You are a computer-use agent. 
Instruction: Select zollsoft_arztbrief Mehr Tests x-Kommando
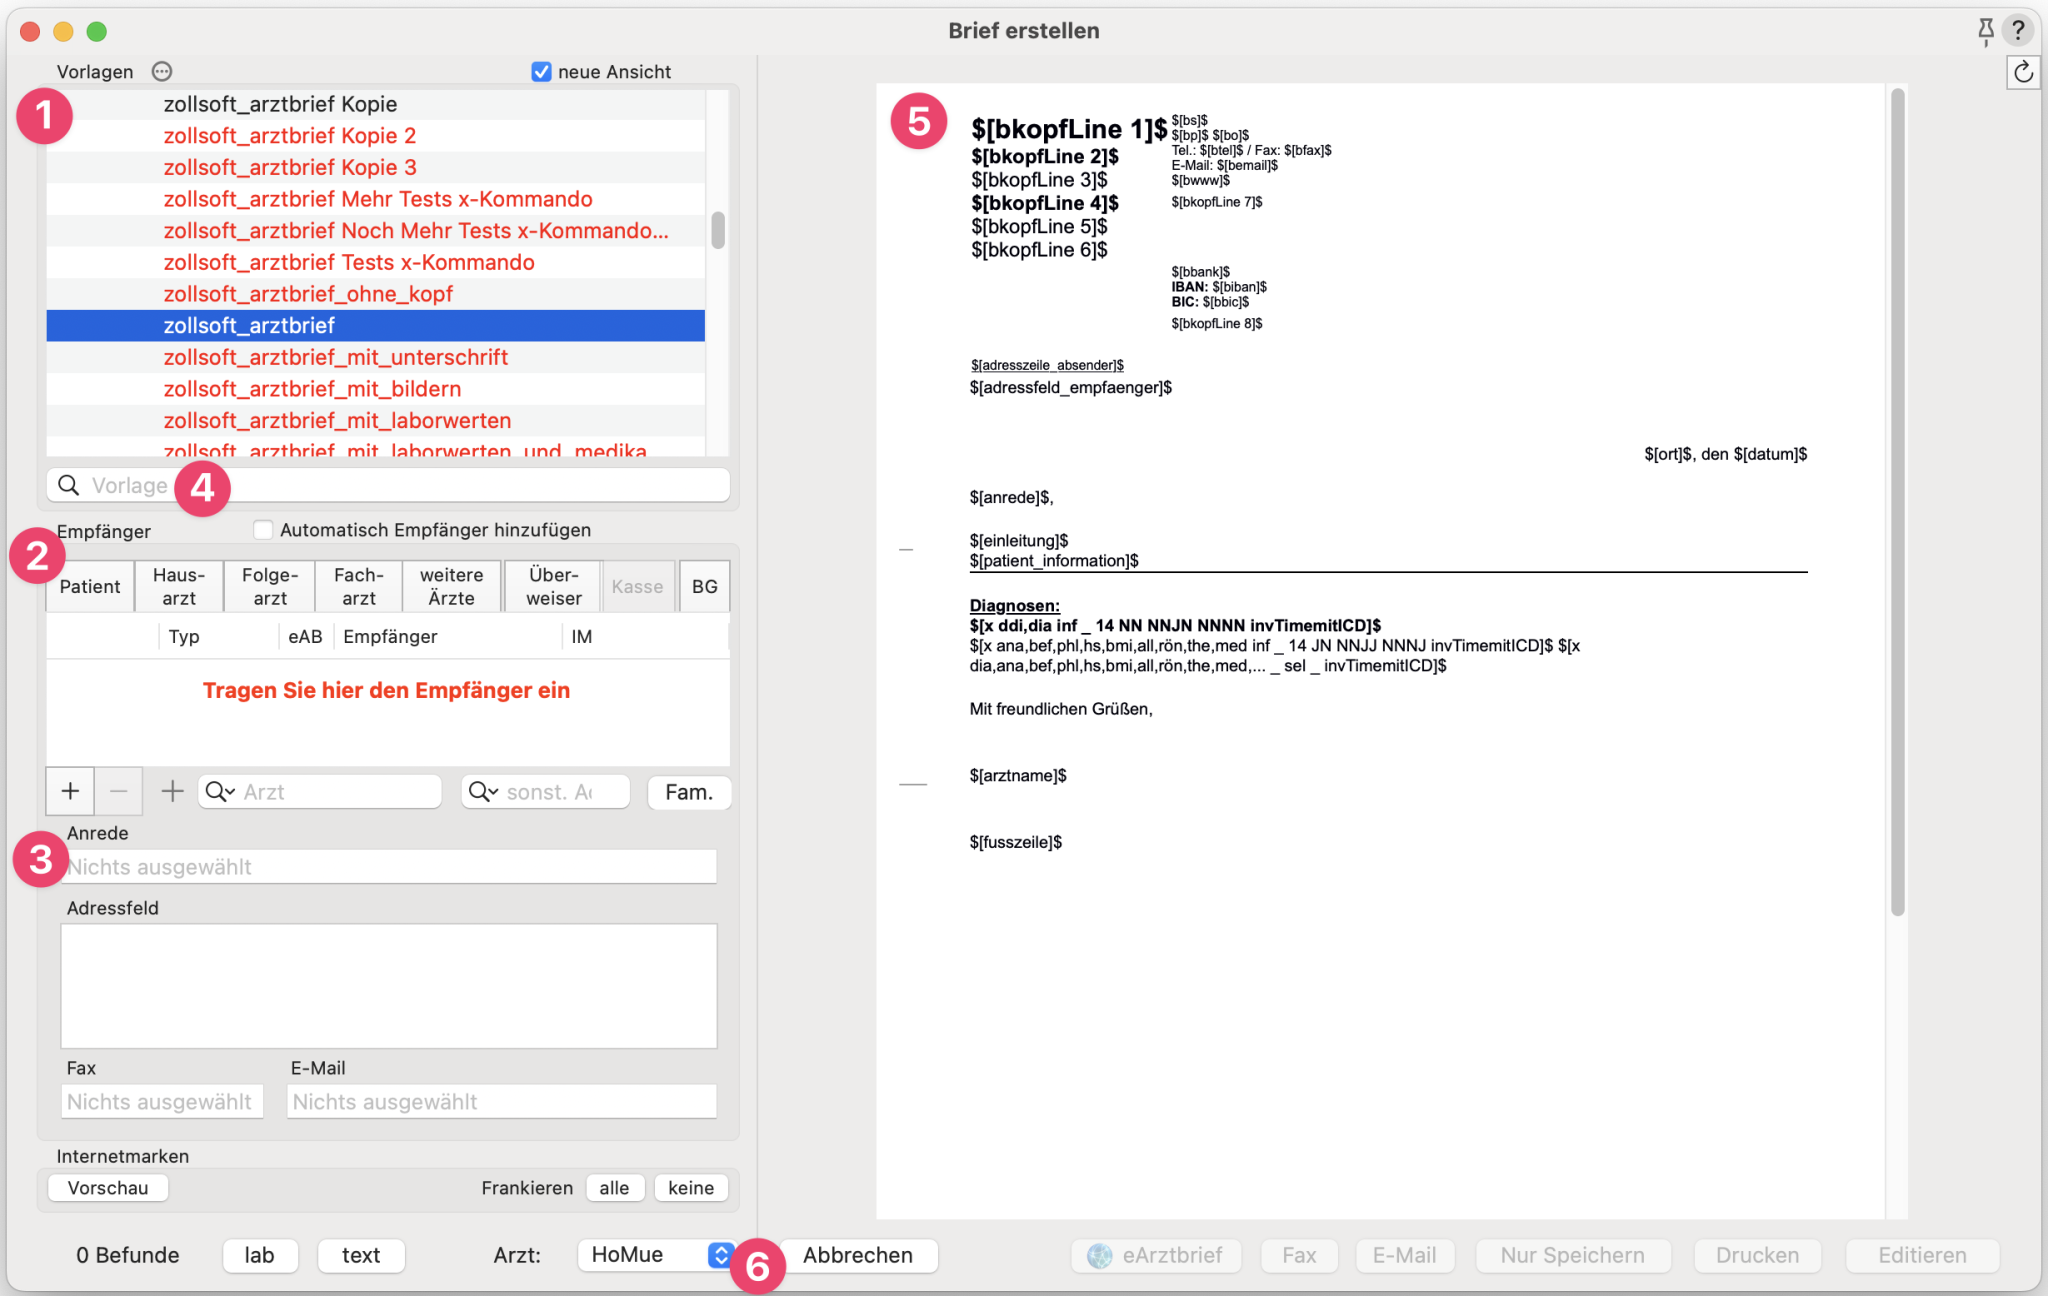click(x=376, y=199)
